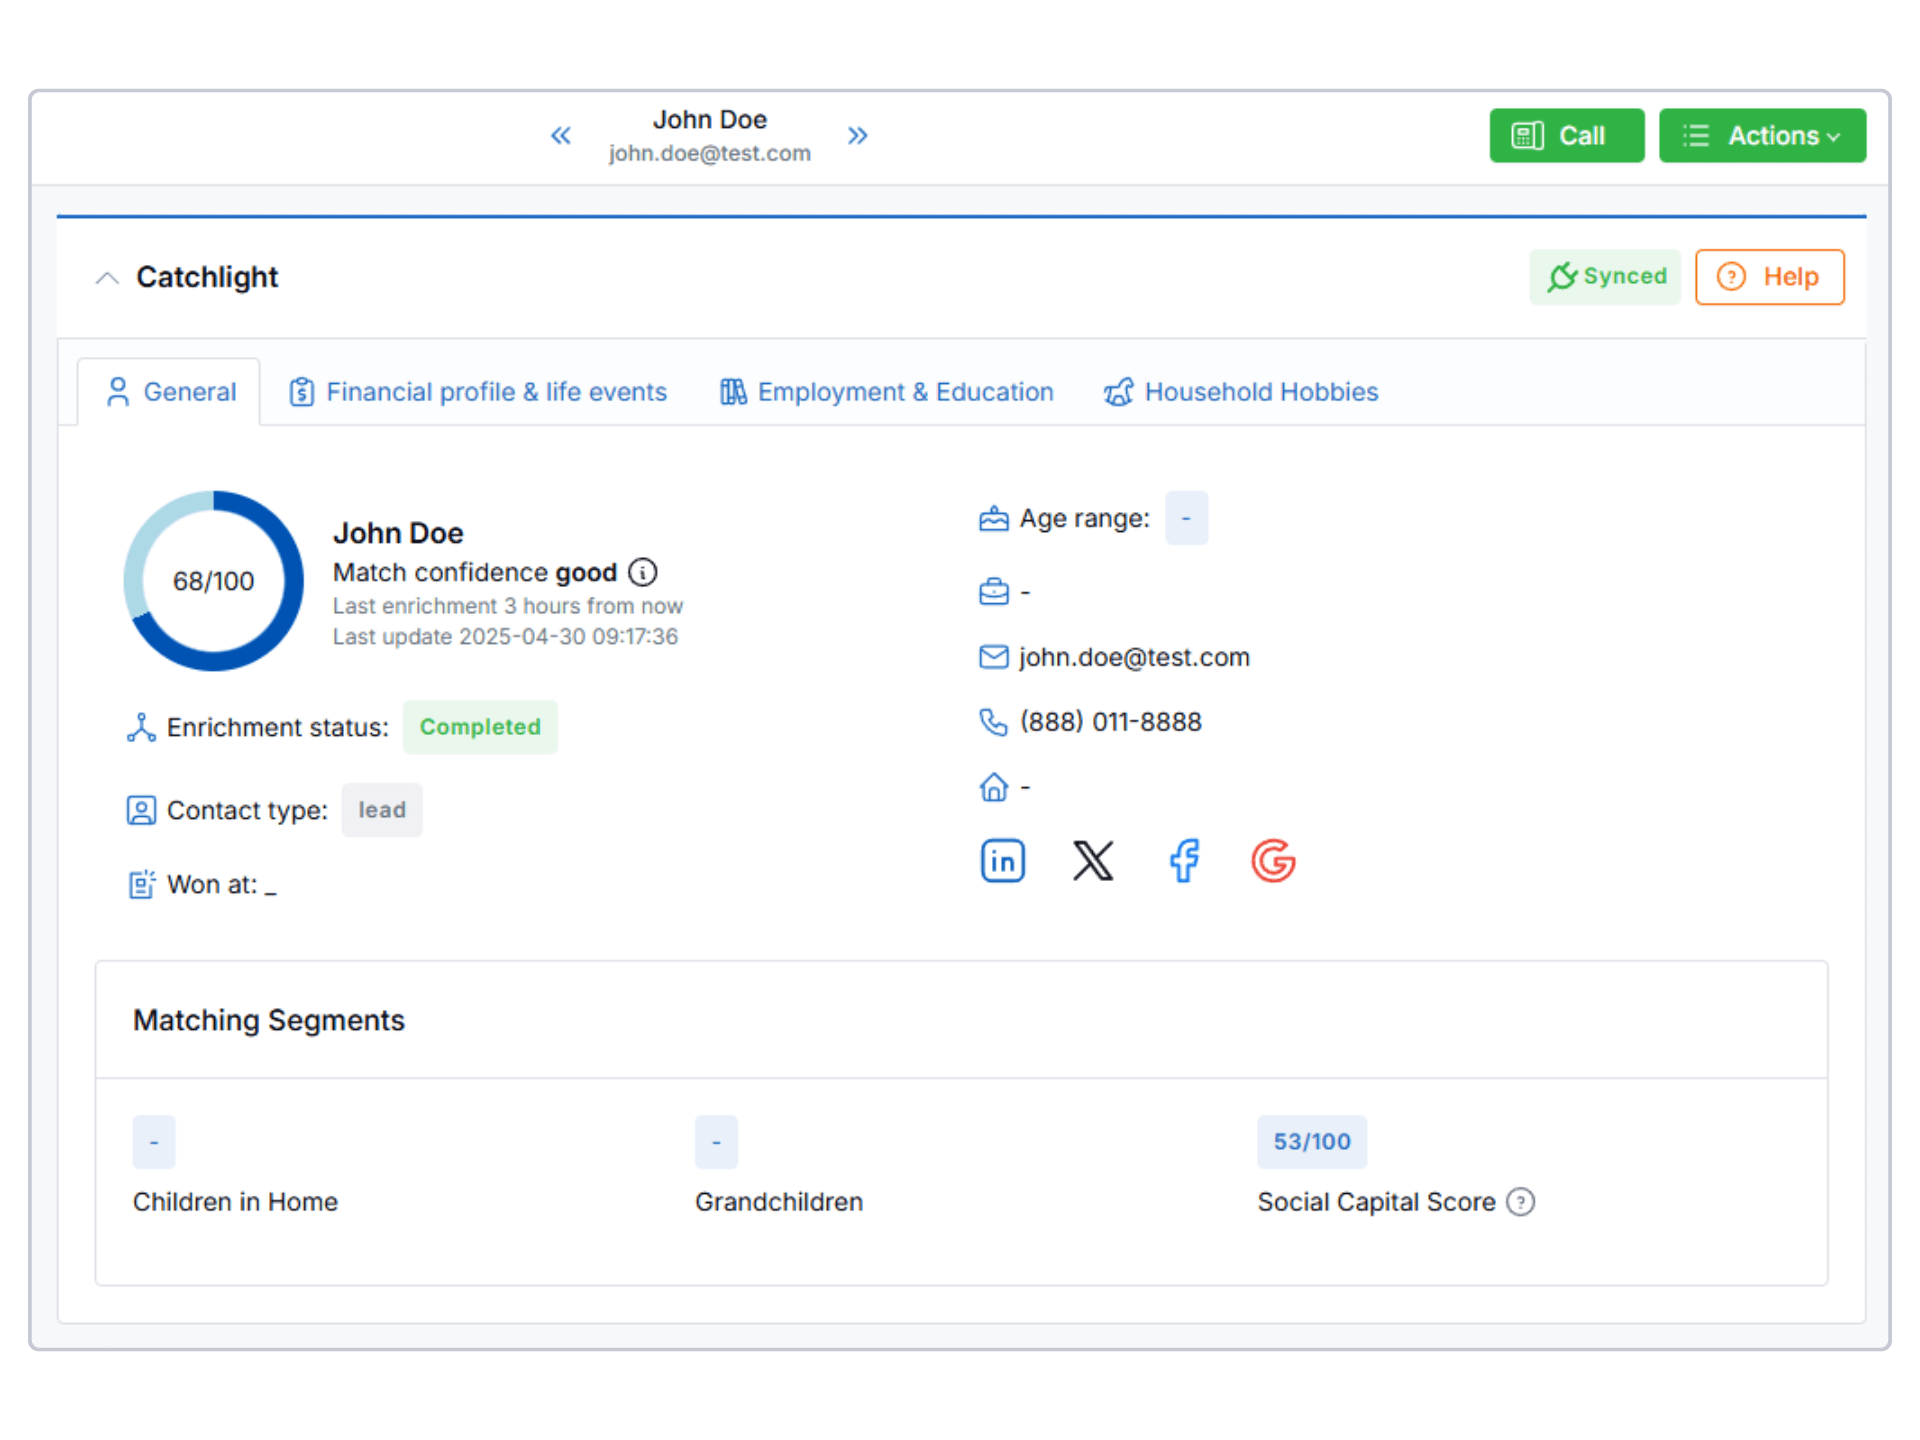This screenshot has width=1920, height=1440.
Task: Click the phone icon
Action: [993, 721]
